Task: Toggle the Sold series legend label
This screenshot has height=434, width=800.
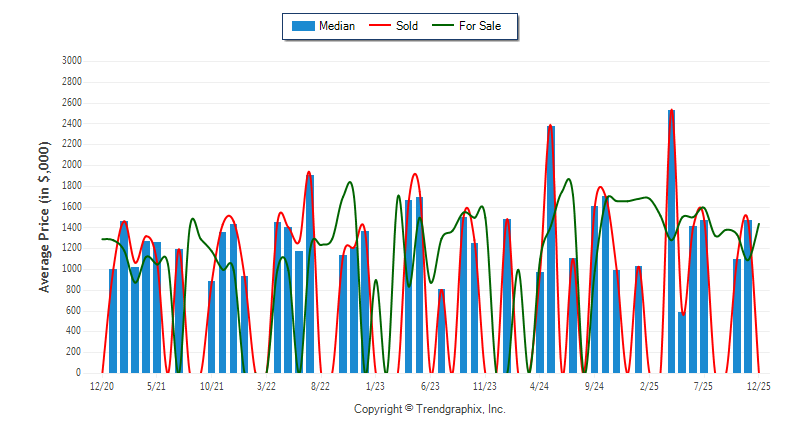Action: [407, 26]
